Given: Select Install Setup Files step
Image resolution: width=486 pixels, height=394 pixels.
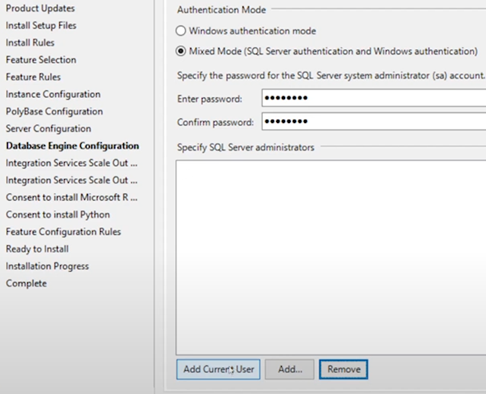Looking at the screenshot, I should [41, 26].
